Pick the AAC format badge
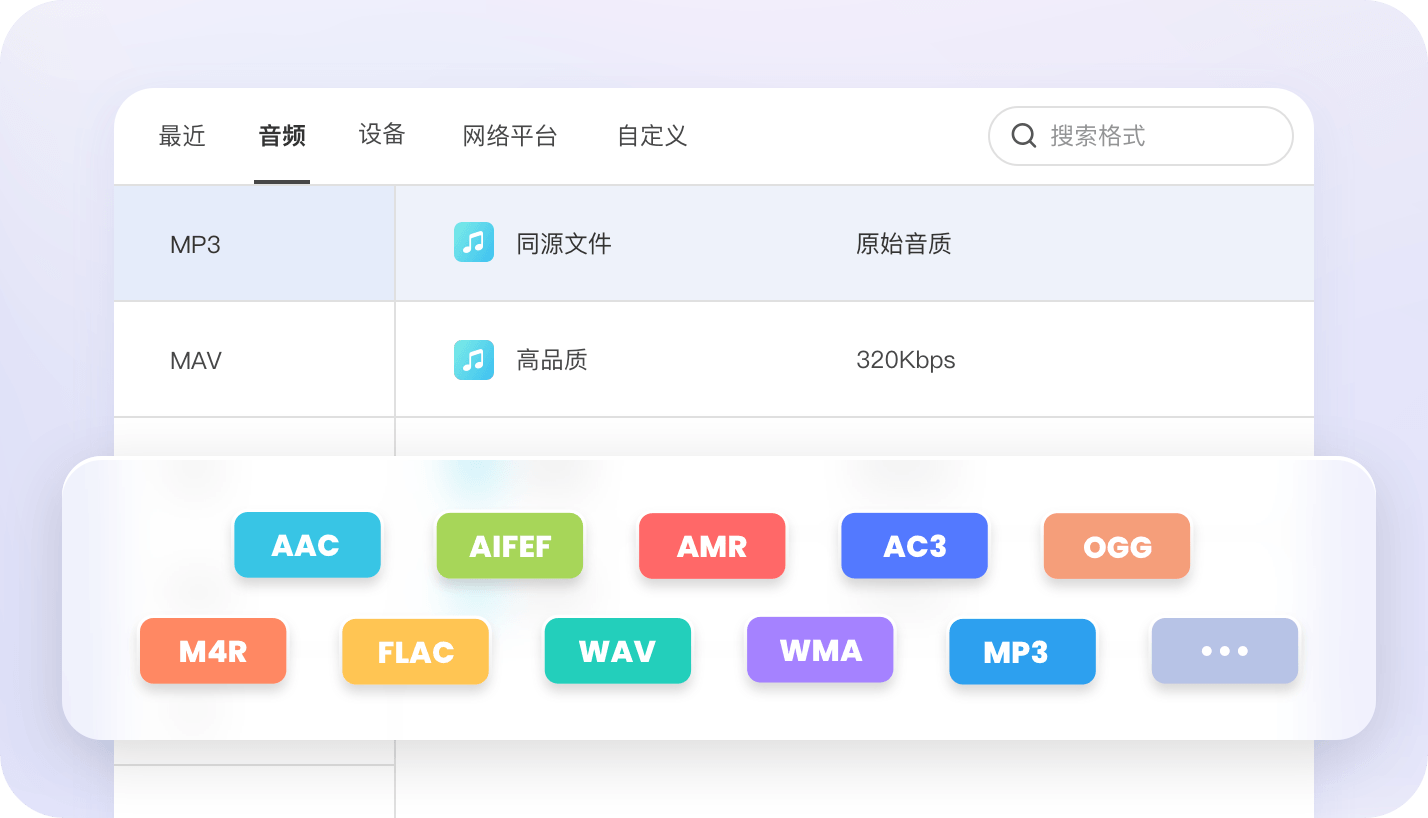The image size is (1428, 818). [x=307, y=545]
